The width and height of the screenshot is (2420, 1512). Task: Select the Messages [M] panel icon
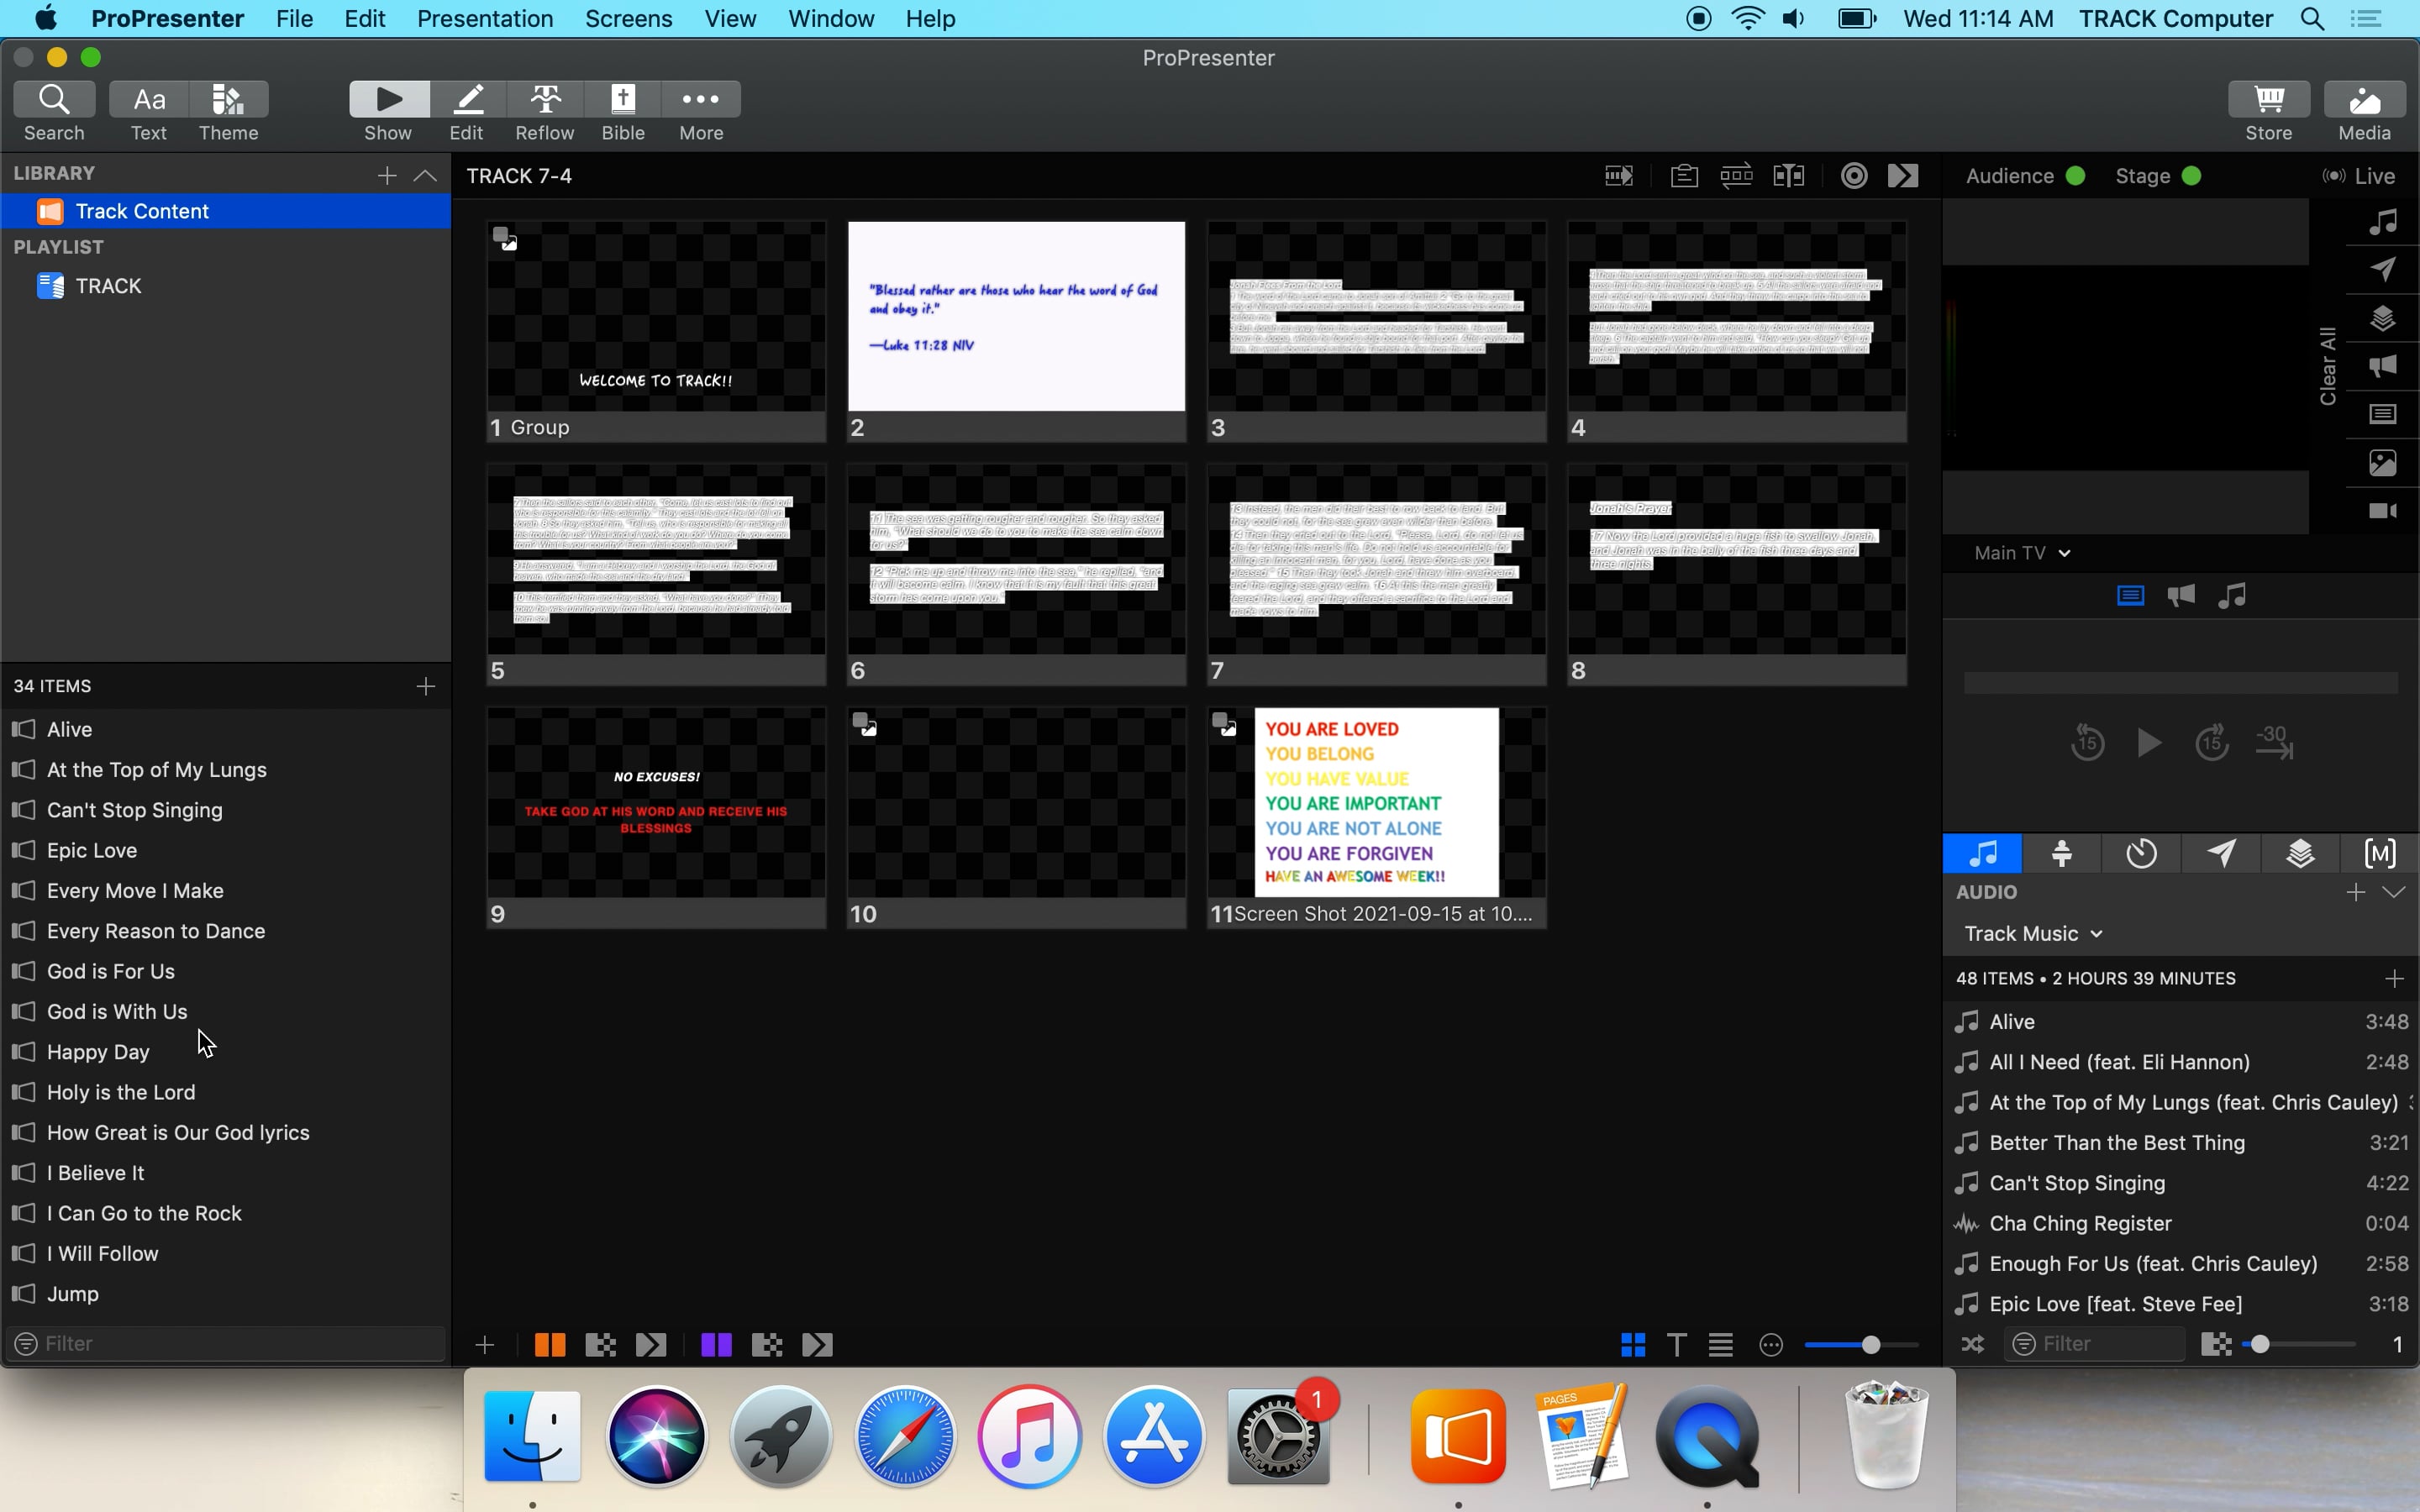pos(2379,853)
